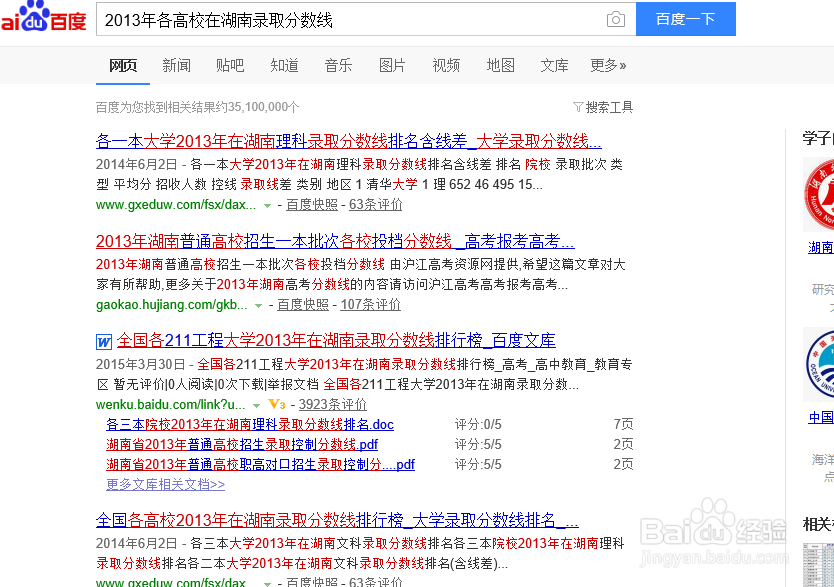Switch to the 地图 tab
Viewport: 834px width, 587px height.
[501, 65]
